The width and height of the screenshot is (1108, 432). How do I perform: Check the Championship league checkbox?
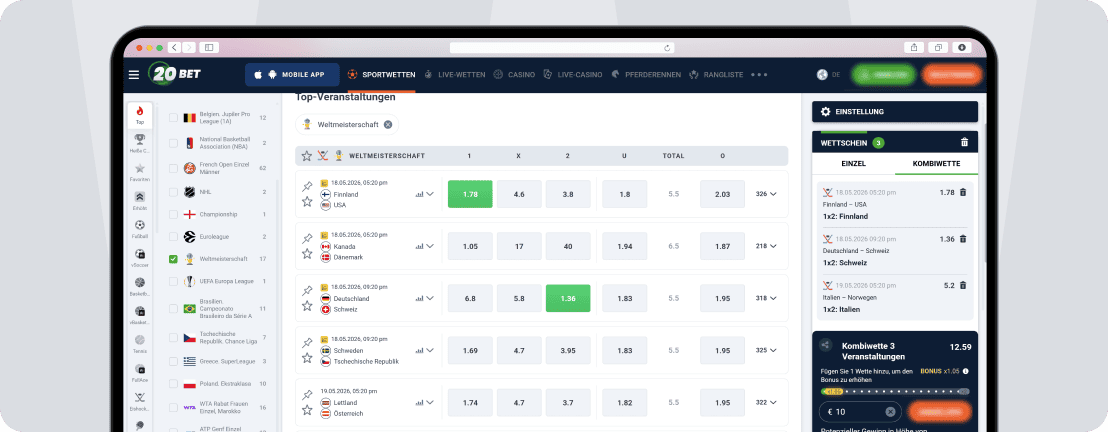coord(173,214)
